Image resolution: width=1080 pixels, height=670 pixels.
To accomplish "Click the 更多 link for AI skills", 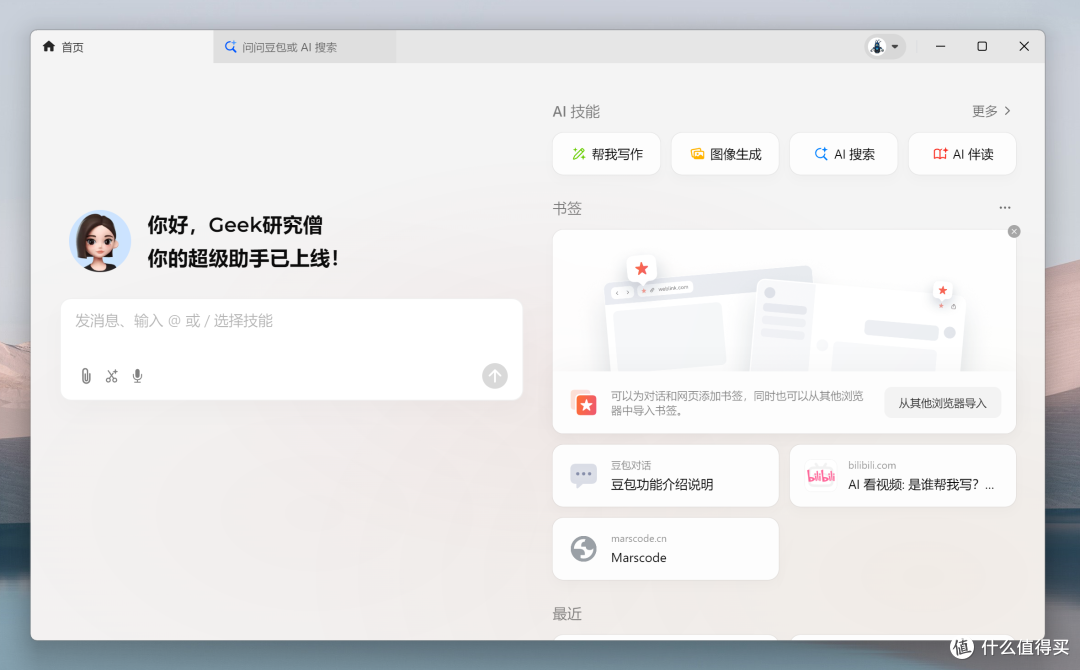I will [x=991, y=111].
